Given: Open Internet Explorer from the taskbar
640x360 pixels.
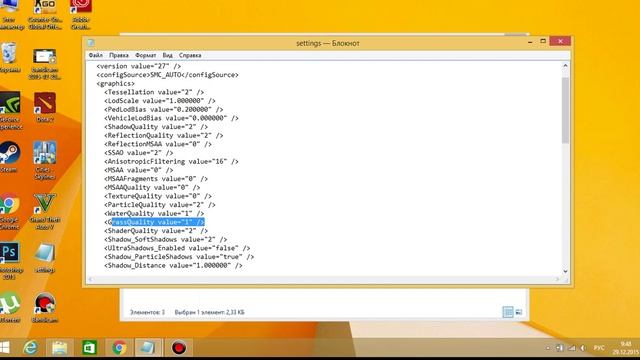Looking at the screenshot, I should coord(30,348).
